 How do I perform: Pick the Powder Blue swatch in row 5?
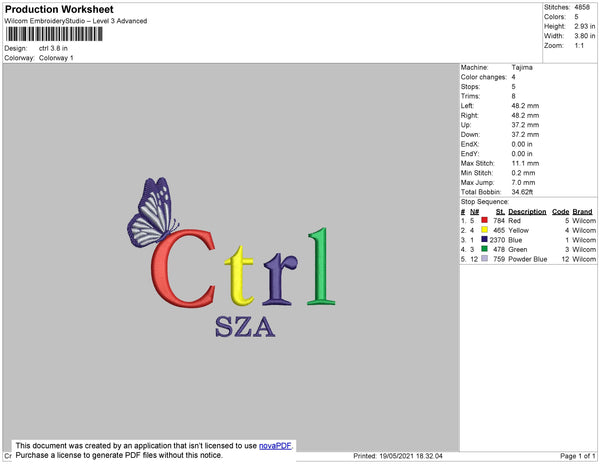click(x=484, y=259)
